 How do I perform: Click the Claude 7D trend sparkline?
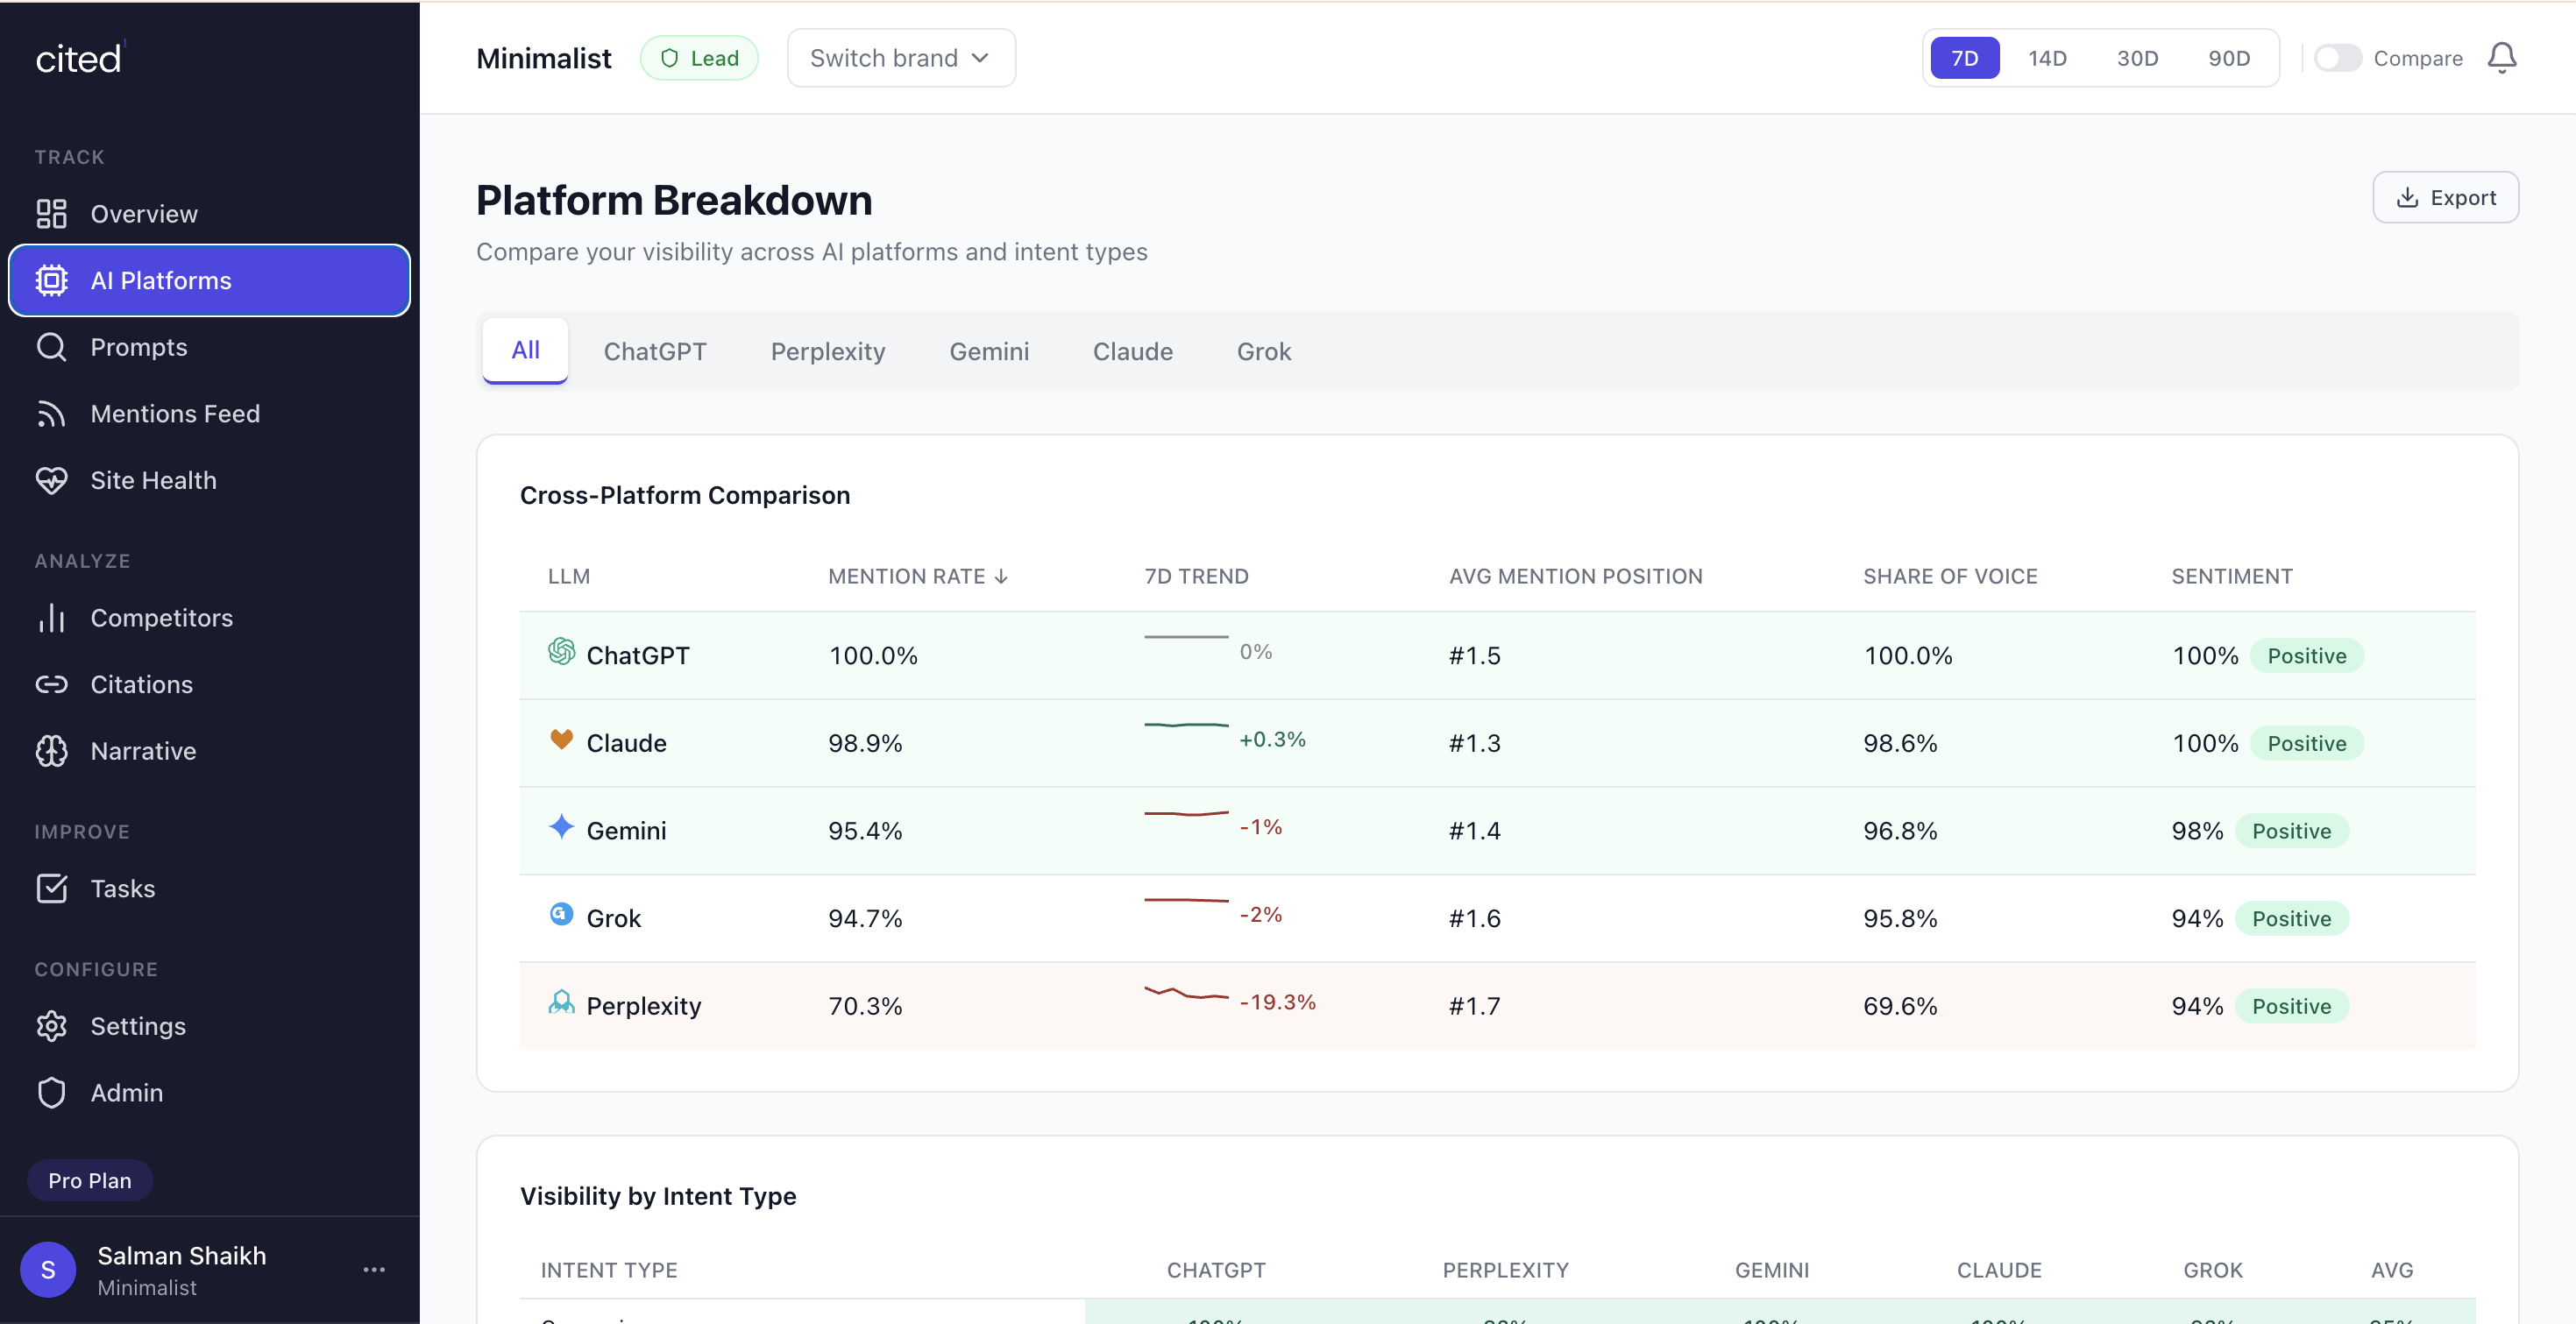1186,725
